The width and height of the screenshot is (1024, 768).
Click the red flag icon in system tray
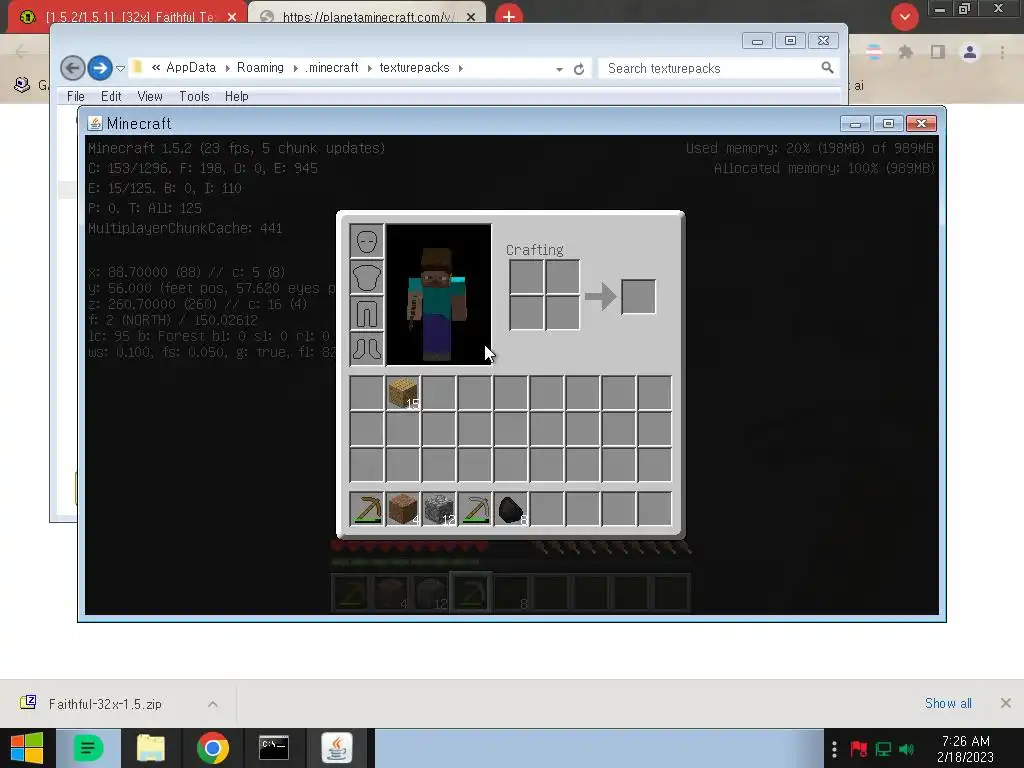pyautogui.click(x=859, y=749)
